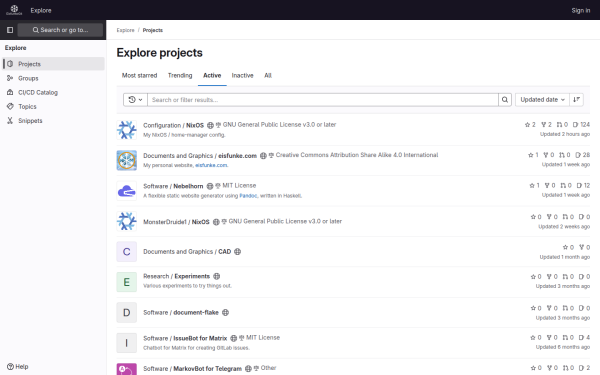Image resolution: width=600 pixels, height=375 pixels.
Task: Click the star count of Nebelhorn
Action: pos(535,186)
